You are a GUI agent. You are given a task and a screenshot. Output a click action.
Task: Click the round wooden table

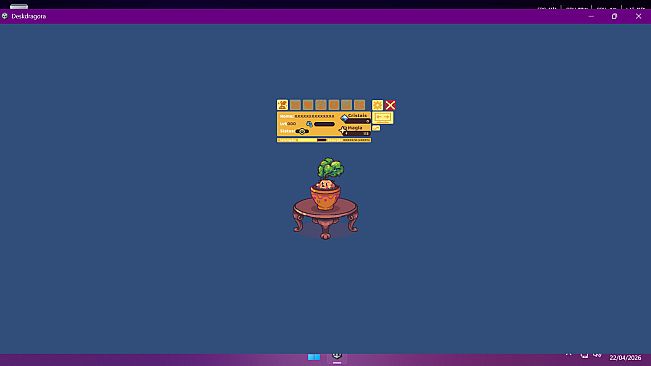click(x=326, y=218)
